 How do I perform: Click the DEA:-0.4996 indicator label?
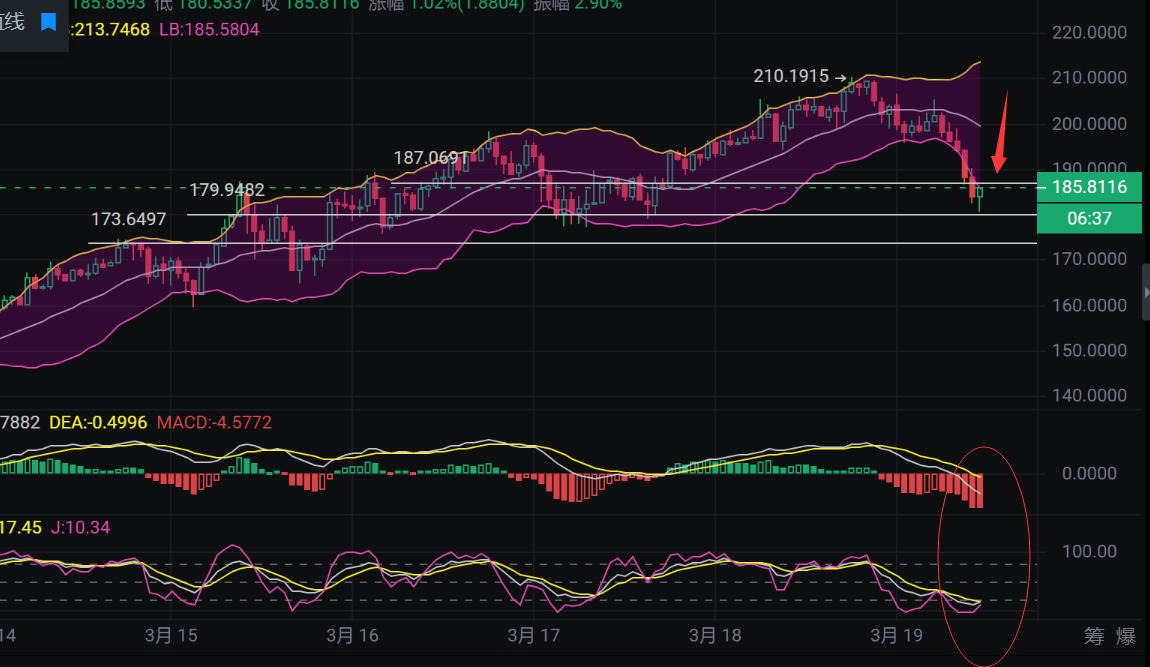pyautogui.click(x=91, y=423)
